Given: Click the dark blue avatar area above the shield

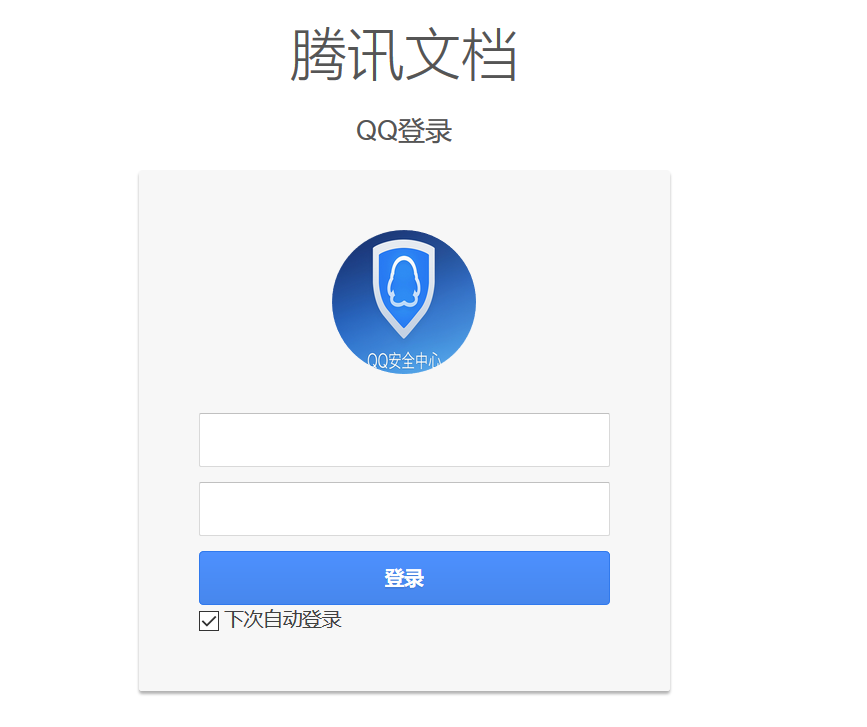Looking at the screenshot, I should 404,234.
